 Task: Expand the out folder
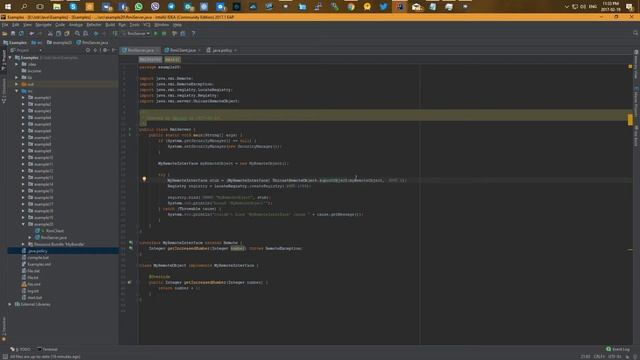pyautogui.click(x=17, y=84)
